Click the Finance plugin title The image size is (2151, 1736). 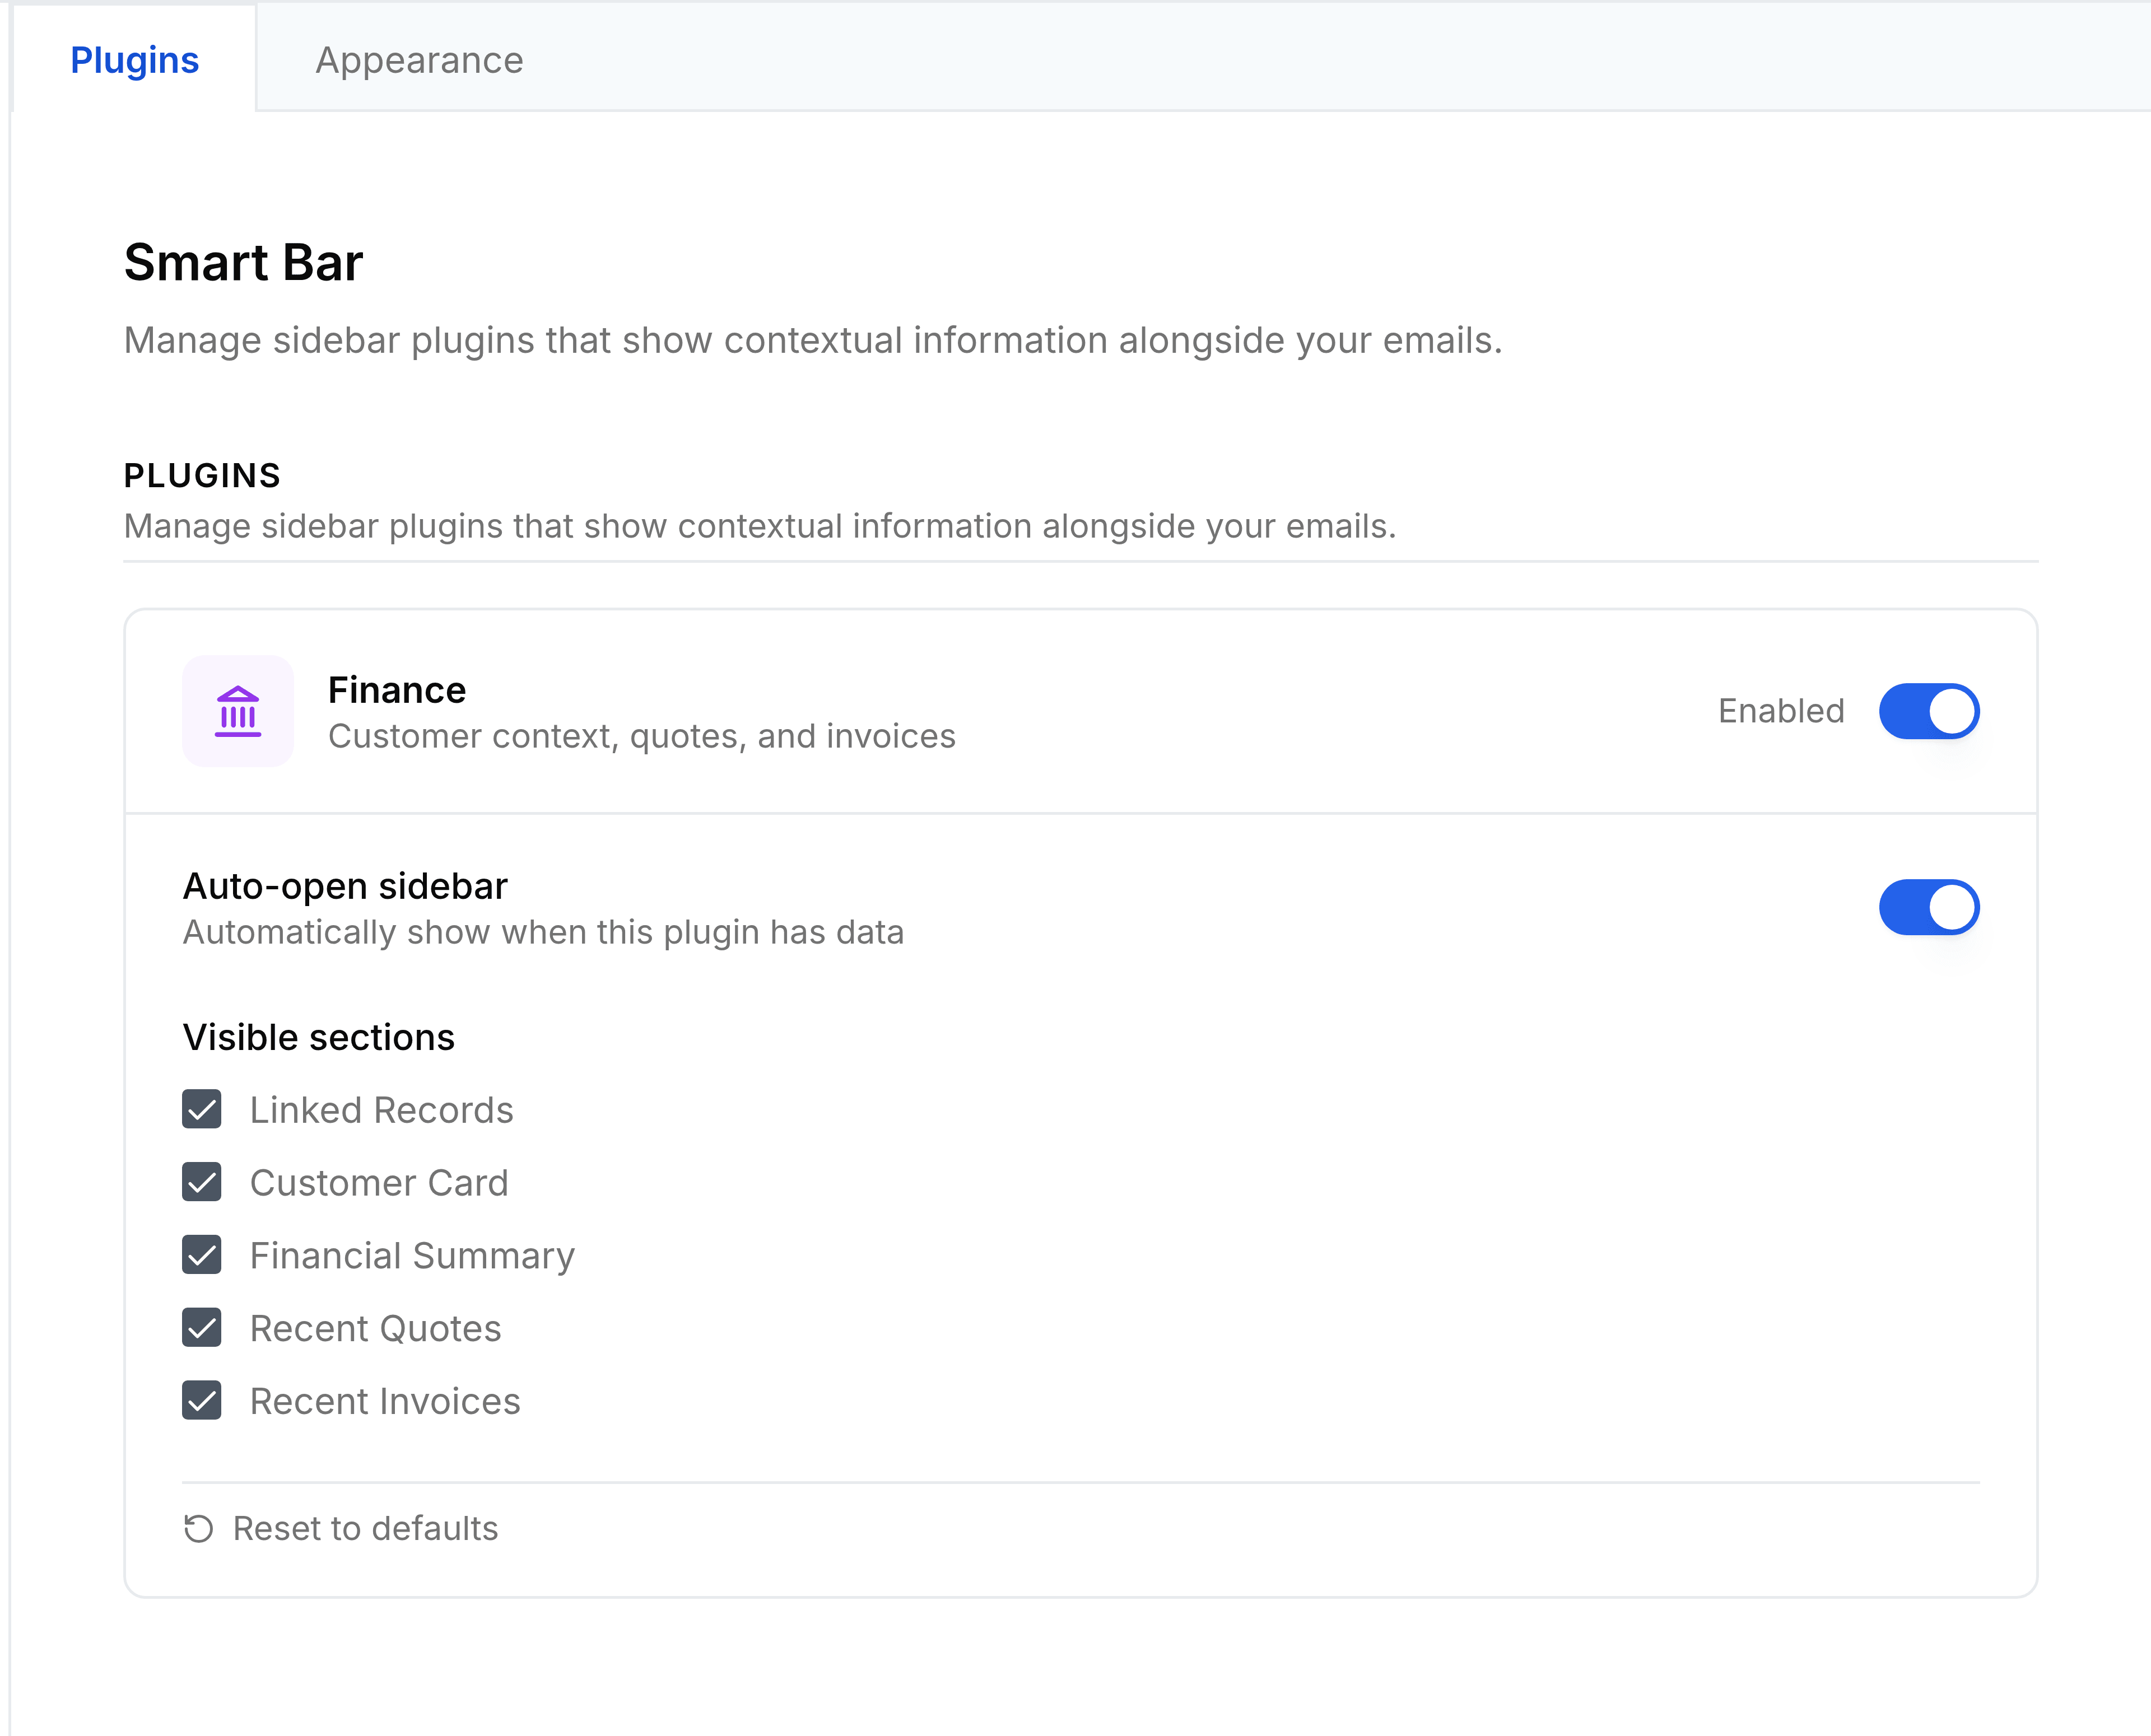click(x=397, y=690)
